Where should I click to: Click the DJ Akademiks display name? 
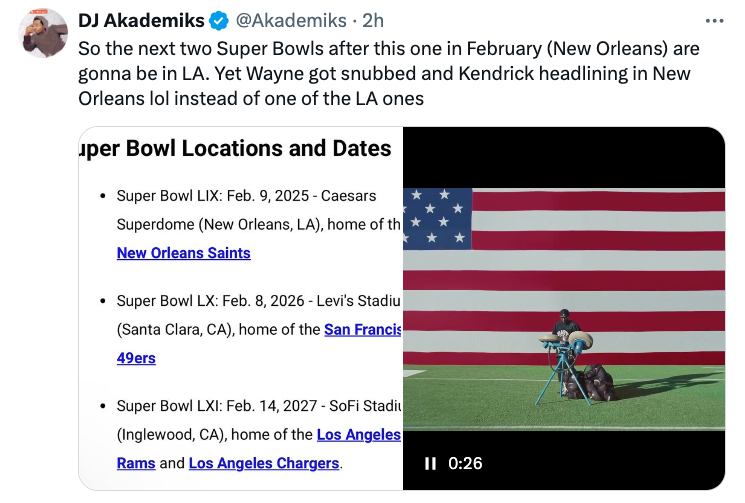141,21
